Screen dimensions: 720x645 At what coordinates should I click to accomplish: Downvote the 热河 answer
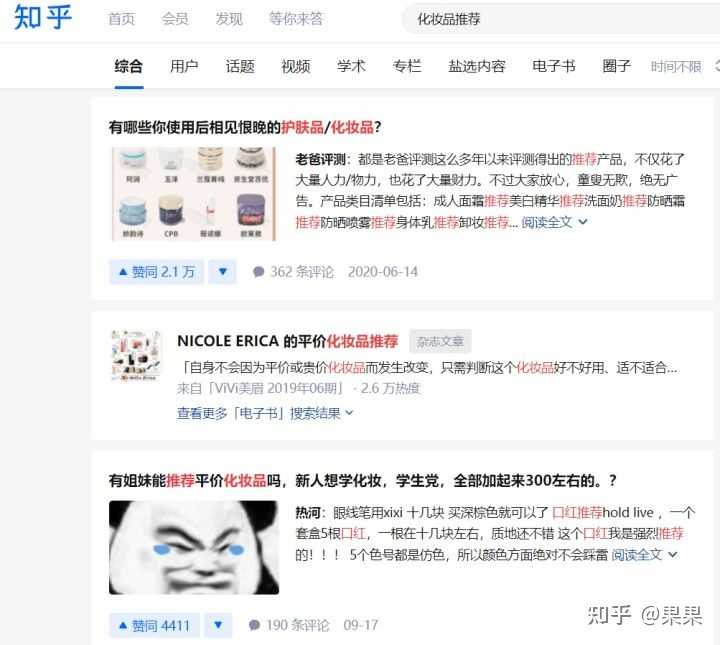[x=218, y=625]
